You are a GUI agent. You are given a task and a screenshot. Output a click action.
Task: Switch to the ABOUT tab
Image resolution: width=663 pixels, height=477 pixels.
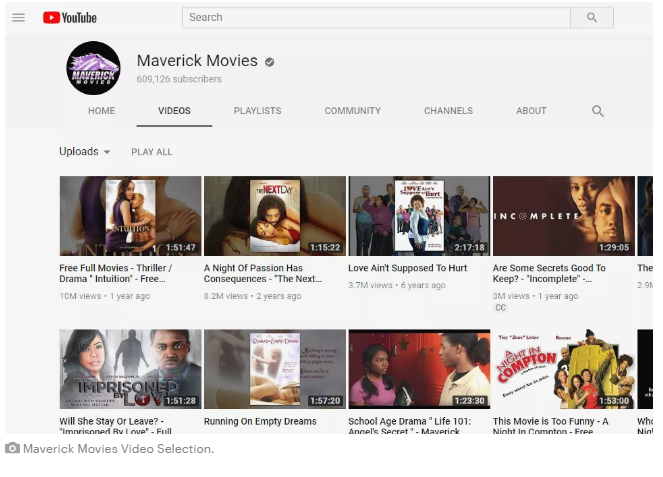(531, 111)
